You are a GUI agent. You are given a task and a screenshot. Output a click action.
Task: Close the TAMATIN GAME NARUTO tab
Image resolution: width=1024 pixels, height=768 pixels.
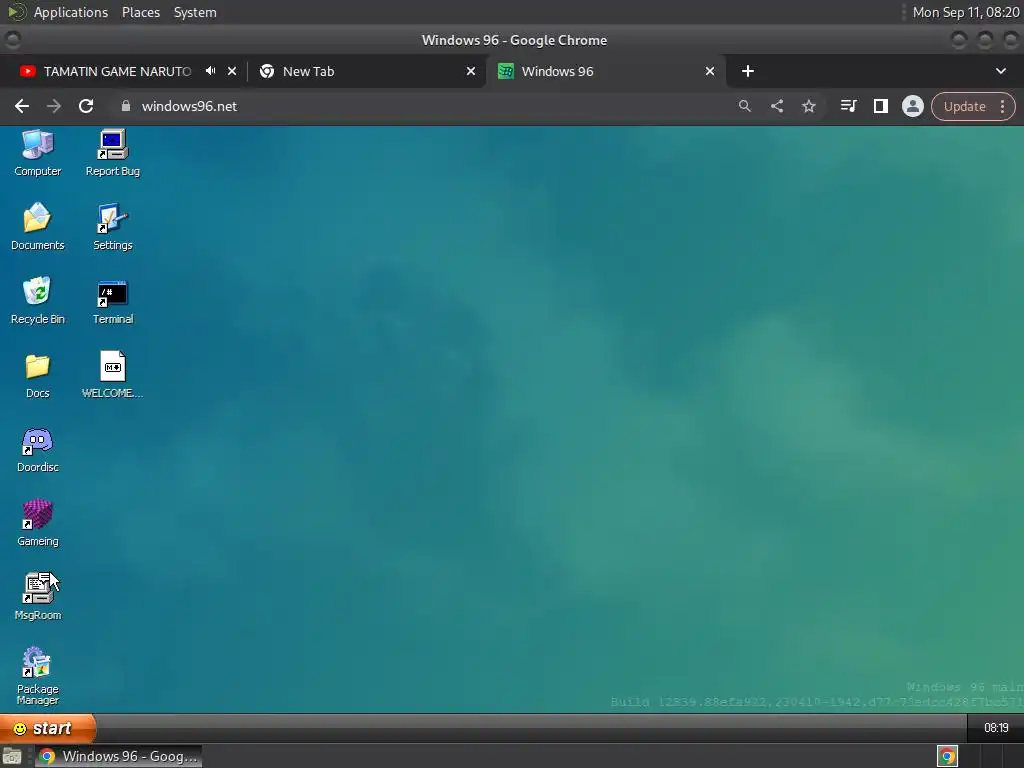pyautogui.click(x=232, y=71)
